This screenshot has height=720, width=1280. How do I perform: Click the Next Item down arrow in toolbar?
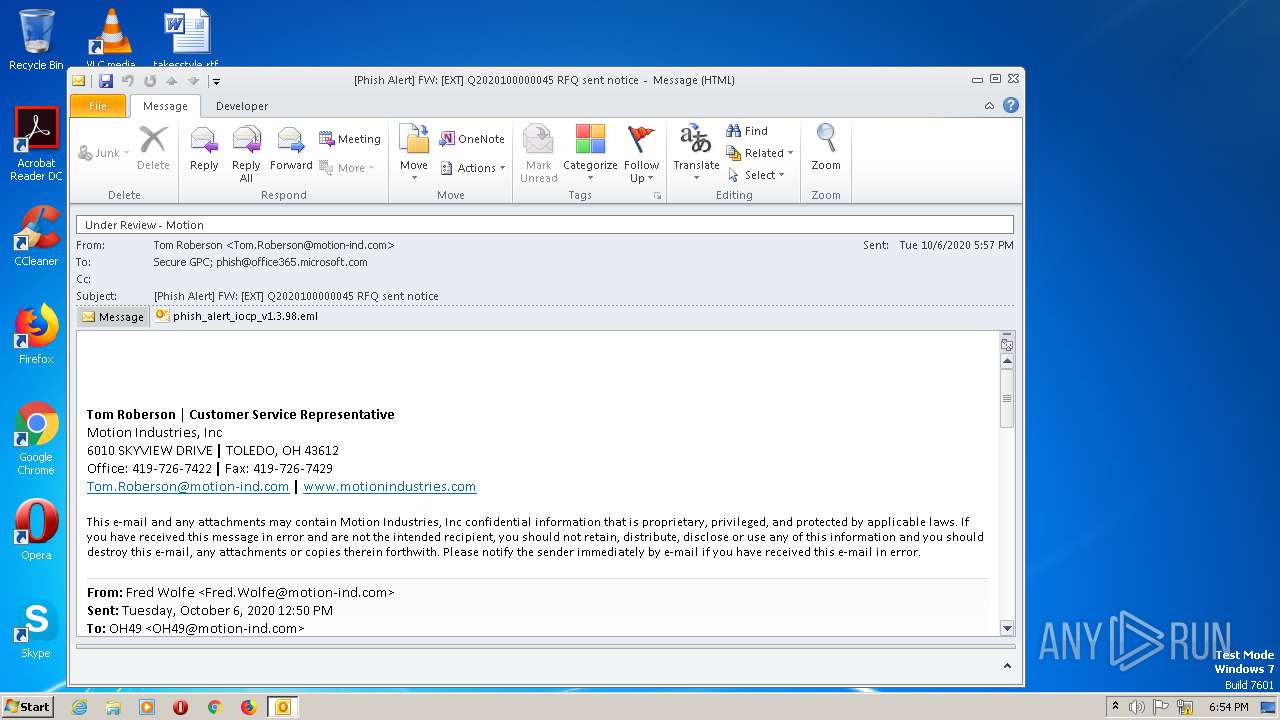click(x=193, y=81)
